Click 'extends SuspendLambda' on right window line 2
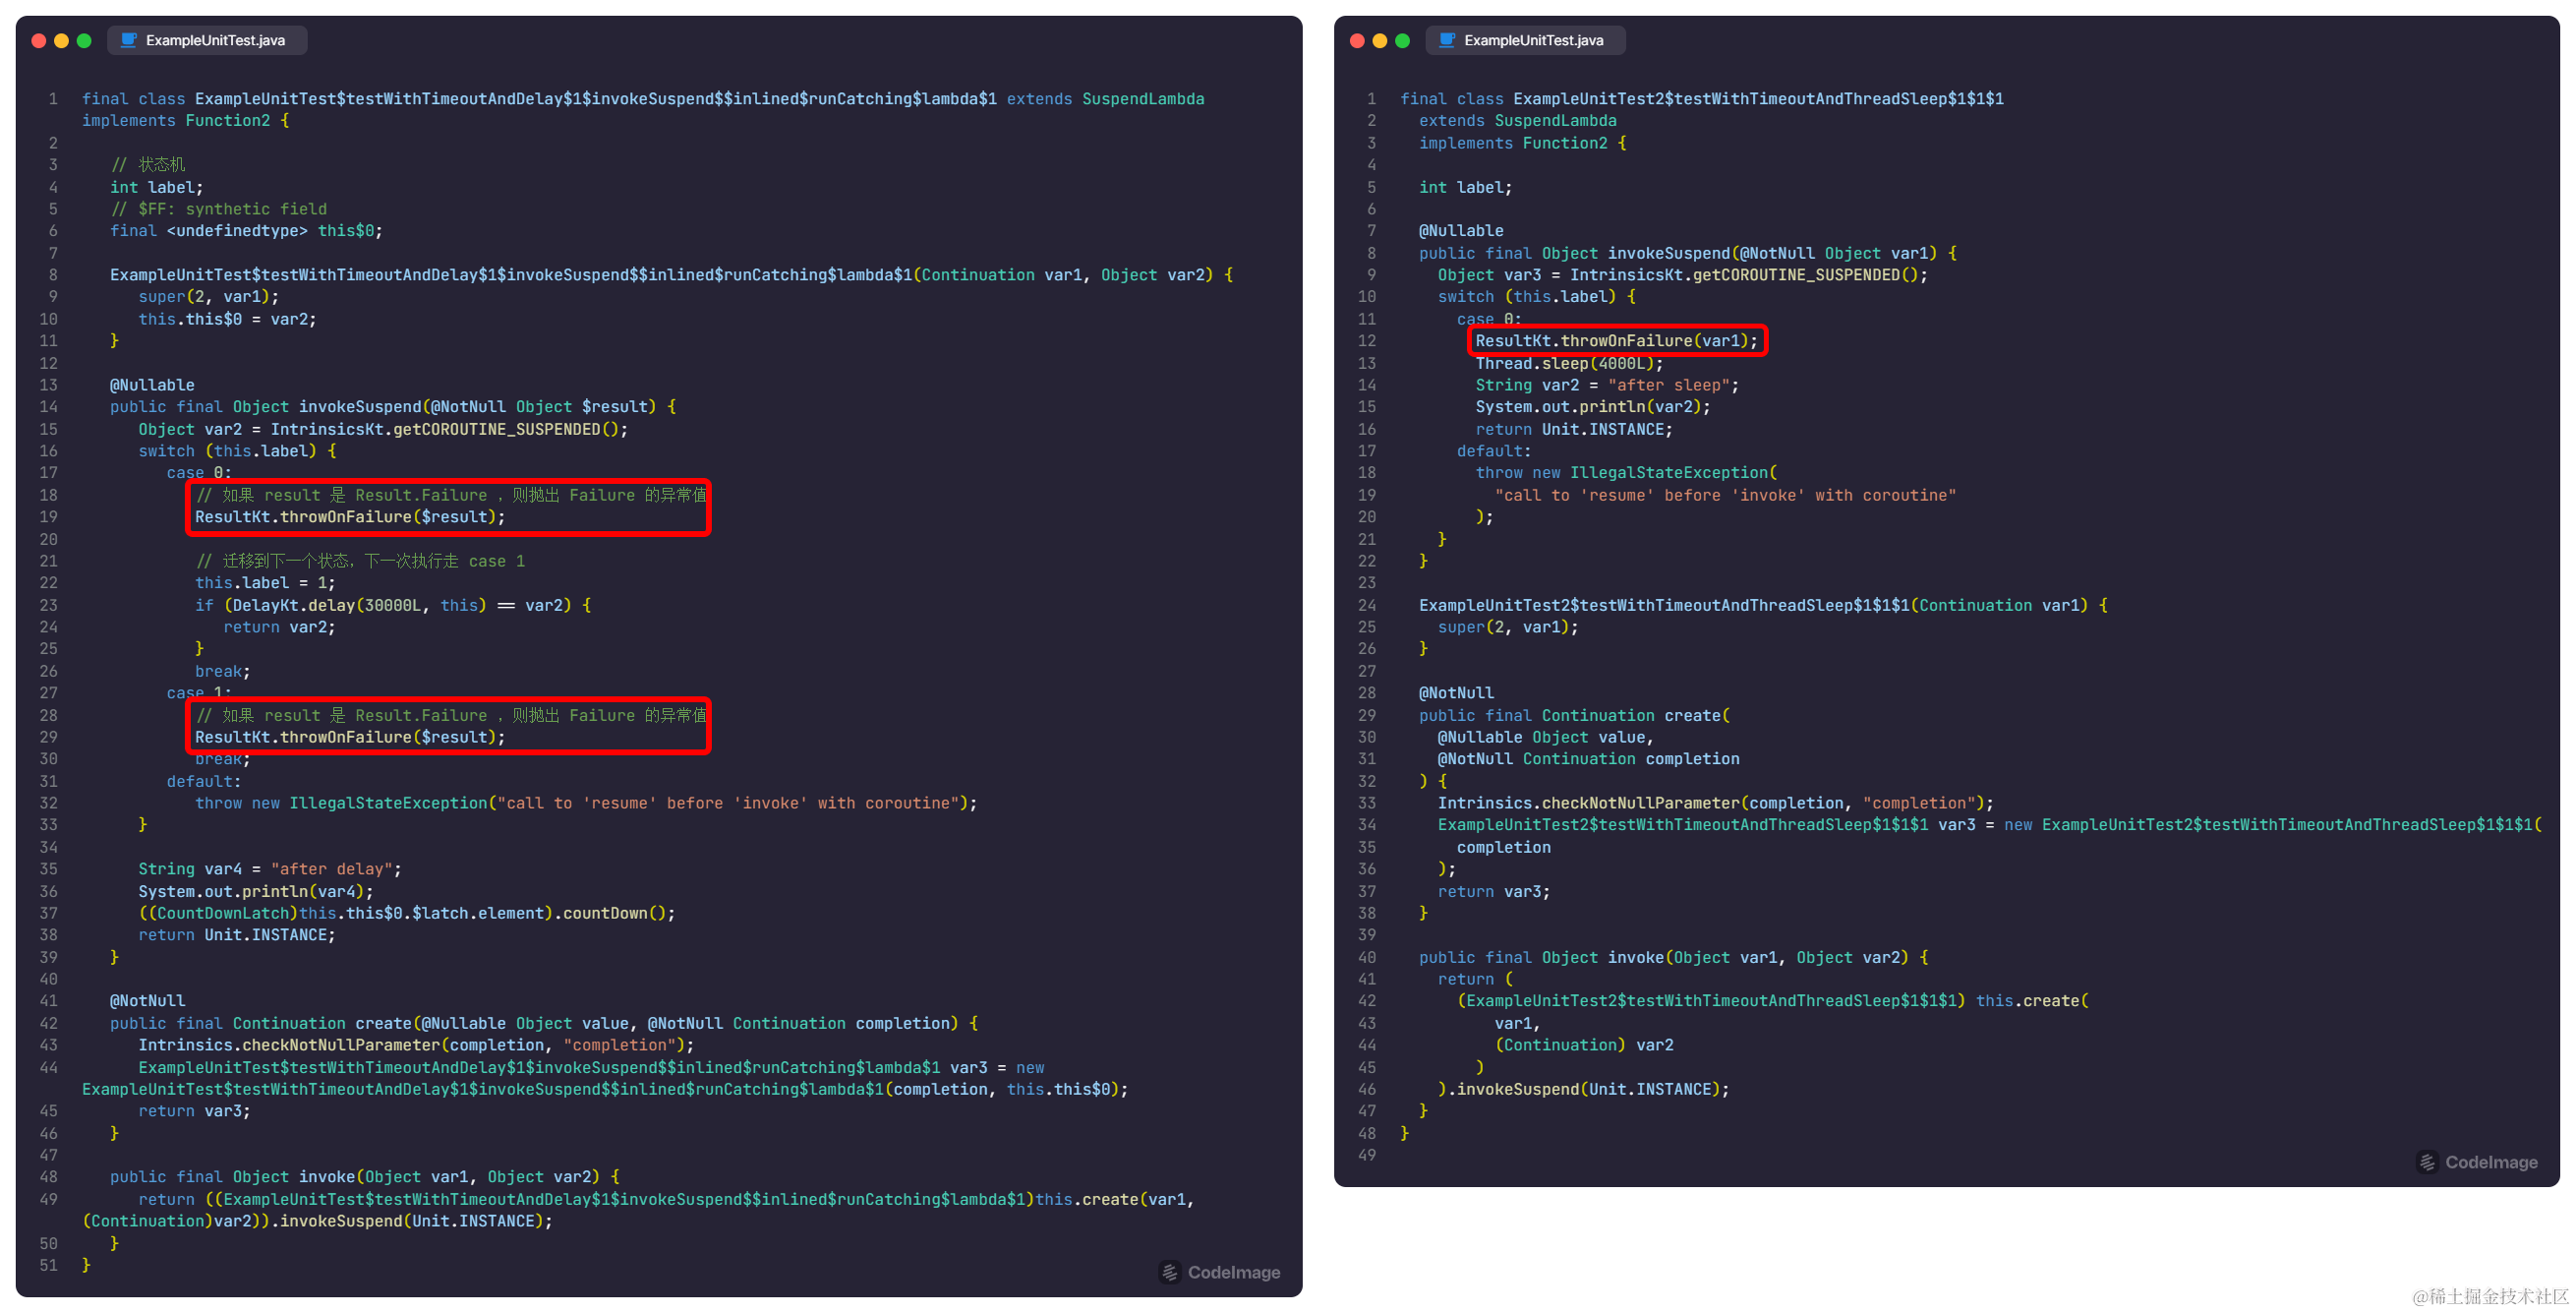2576x1313 pixels. pyautogui.click(x=1517, y=121)
